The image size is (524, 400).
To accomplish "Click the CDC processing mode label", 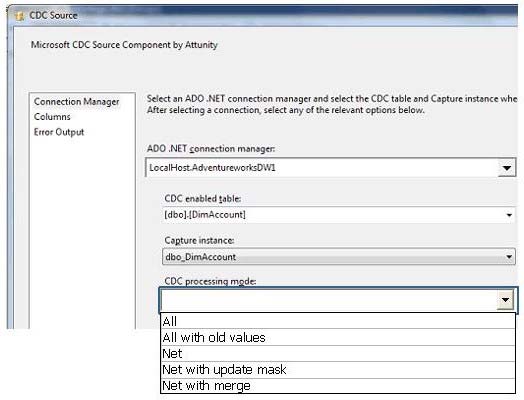I will coord(210,281).
